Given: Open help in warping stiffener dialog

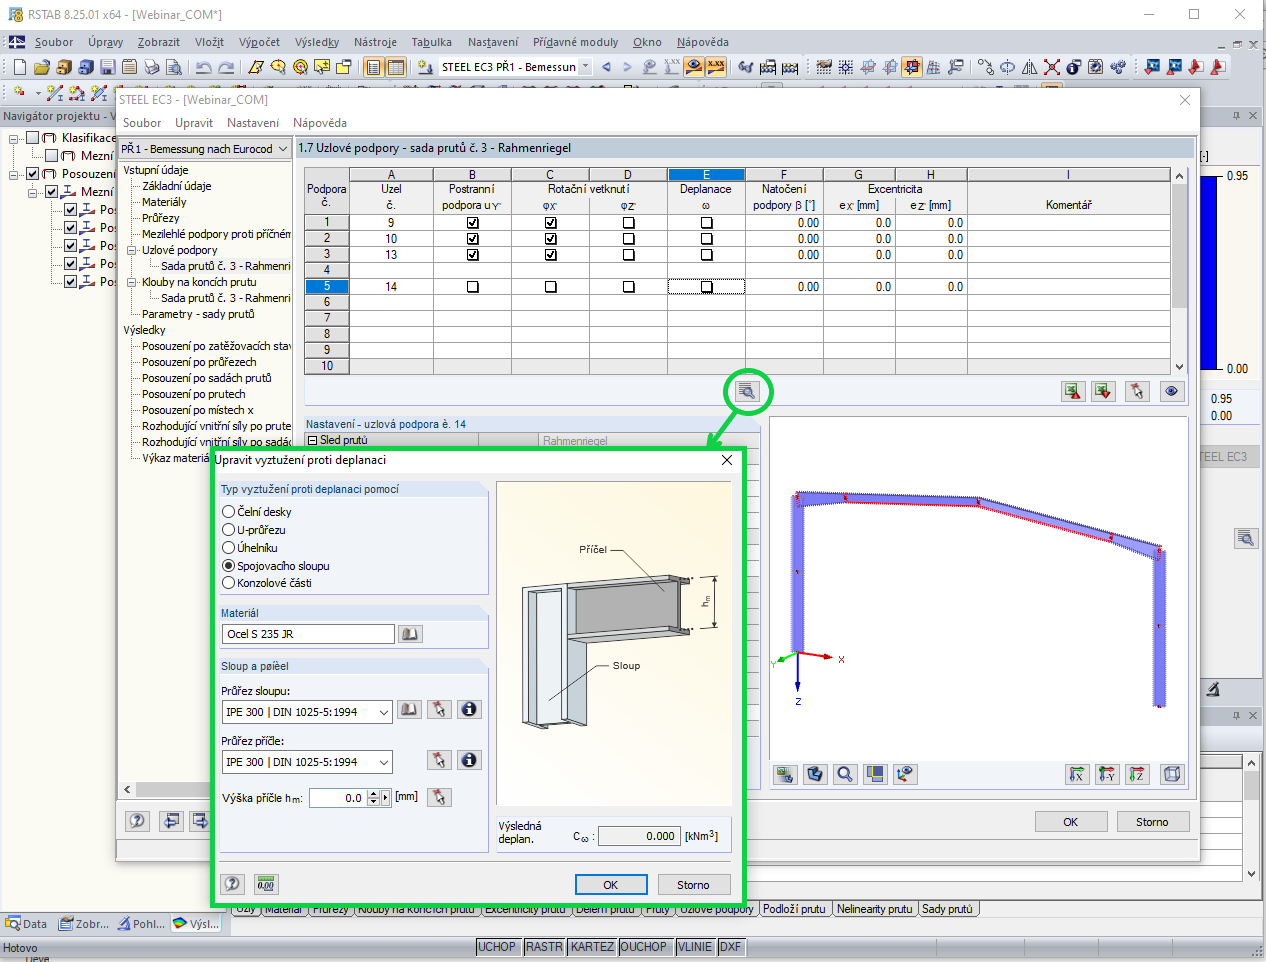Looking at the screenshot, I should [232, 884].
